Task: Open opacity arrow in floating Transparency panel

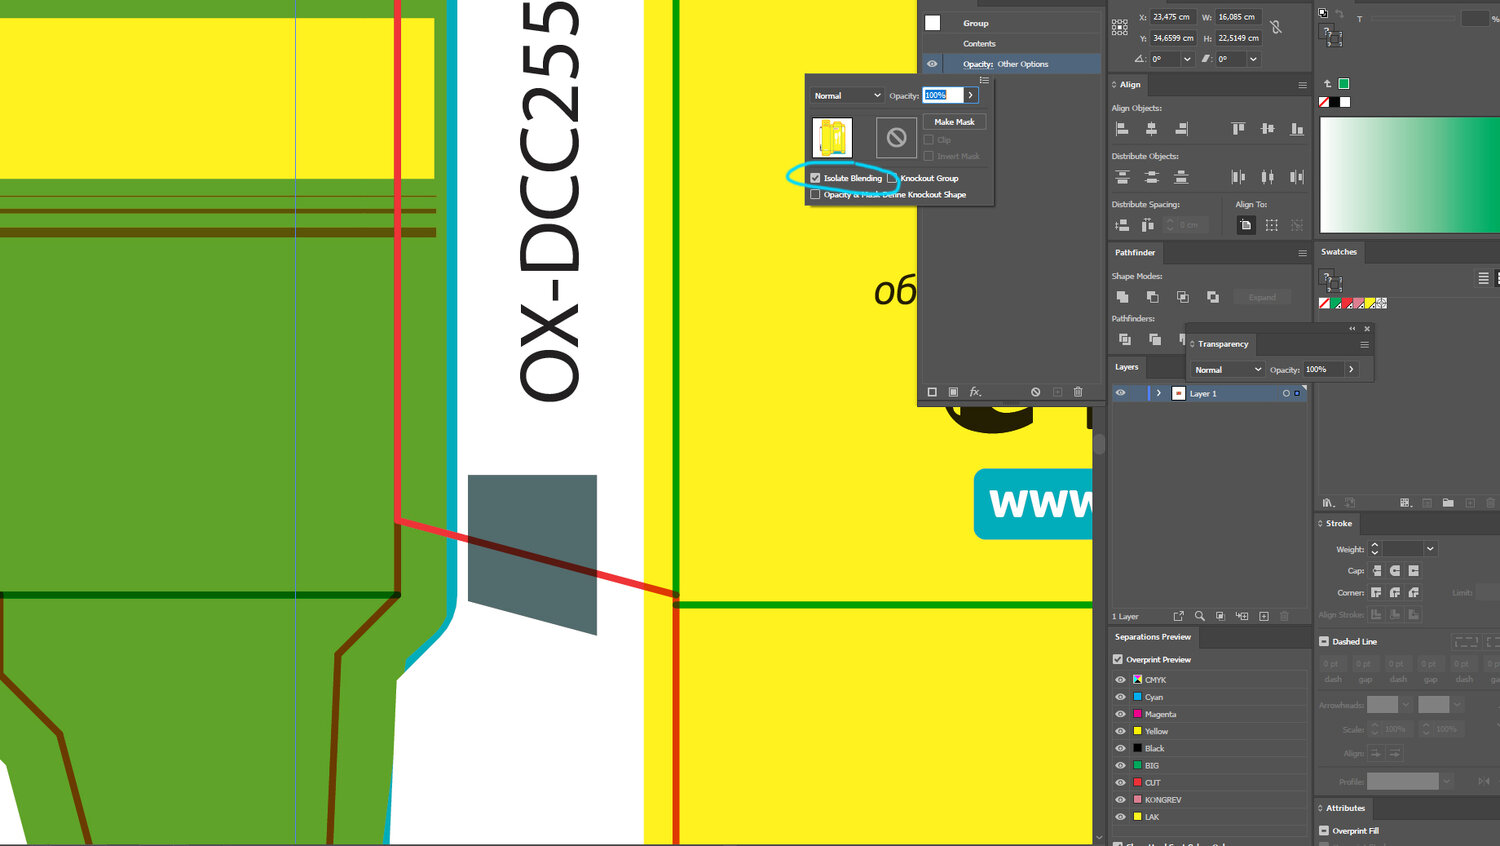Action: click(x=1351, y=370)
